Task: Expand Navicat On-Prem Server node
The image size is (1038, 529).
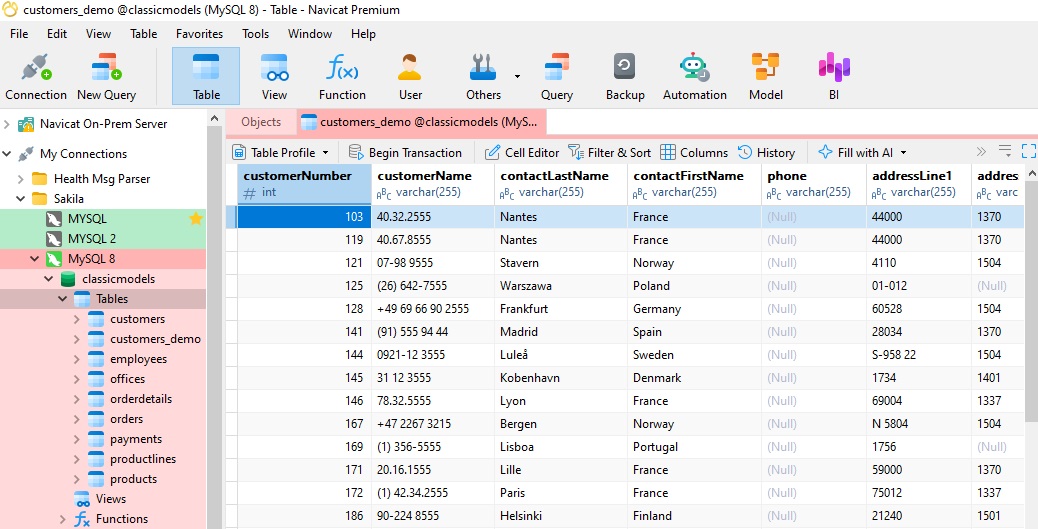Action: coord(7,124)
